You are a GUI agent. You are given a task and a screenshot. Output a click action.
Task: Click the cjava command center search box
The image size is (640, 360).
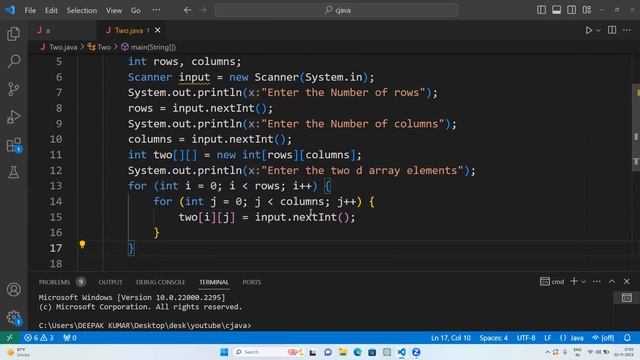click(337, 10)
